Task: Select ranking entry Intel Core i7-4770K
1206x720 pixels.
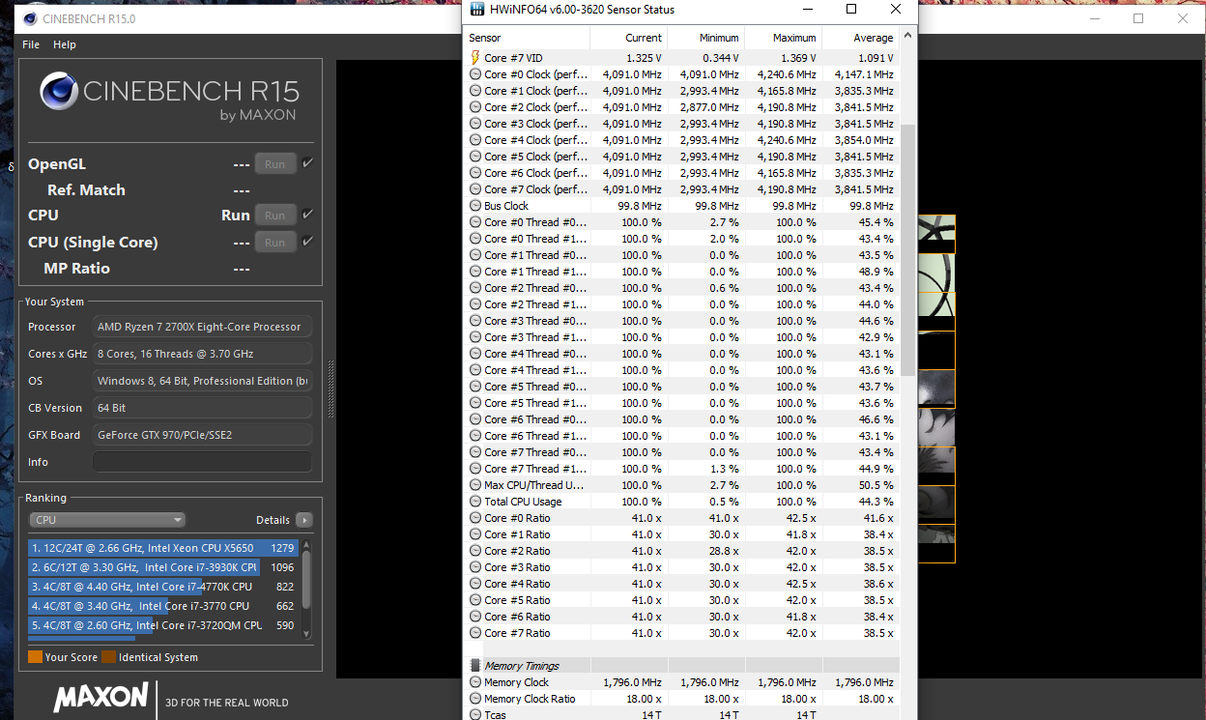Action: point(162,587)
